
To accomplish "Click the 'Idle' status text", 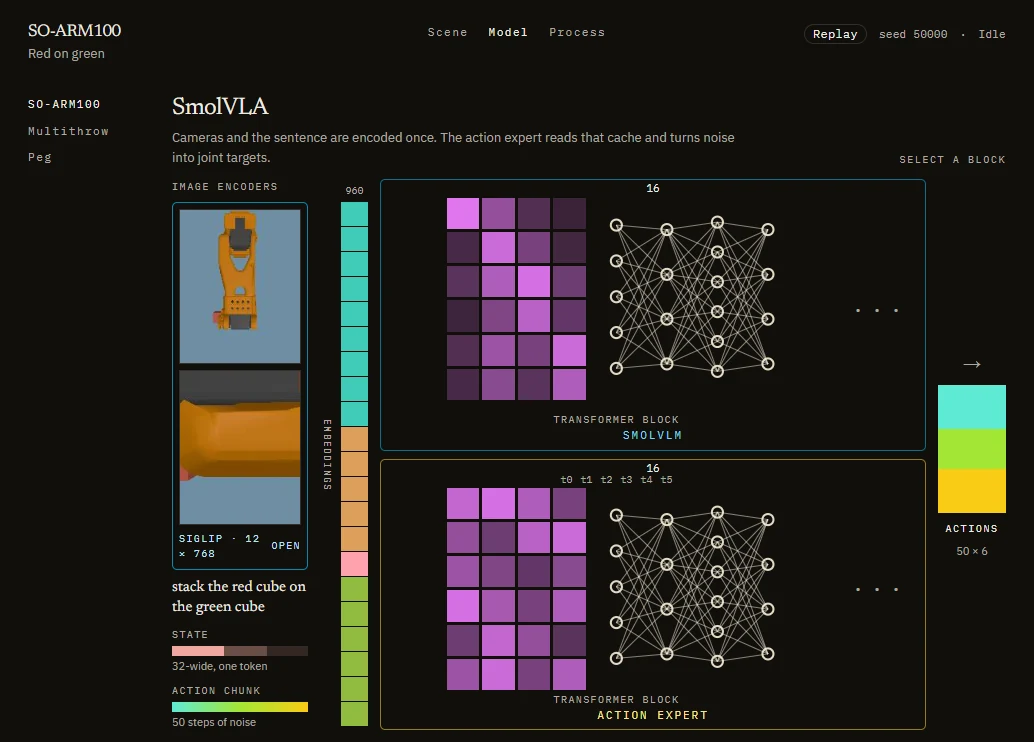I will point(992,34).
